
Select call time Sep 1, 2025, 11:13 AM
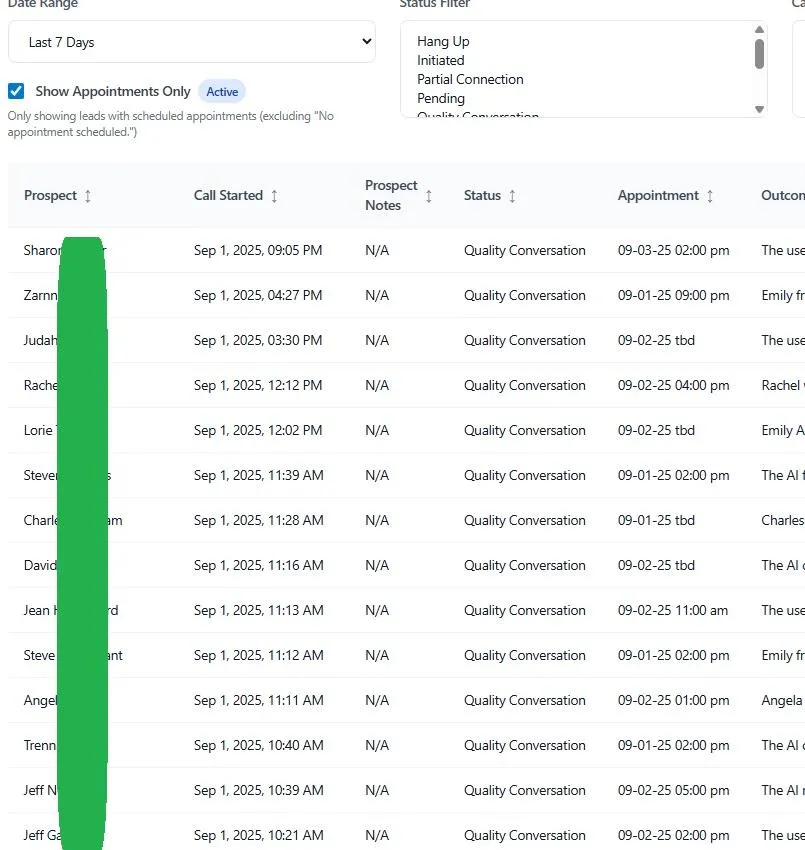click(259, 610)
